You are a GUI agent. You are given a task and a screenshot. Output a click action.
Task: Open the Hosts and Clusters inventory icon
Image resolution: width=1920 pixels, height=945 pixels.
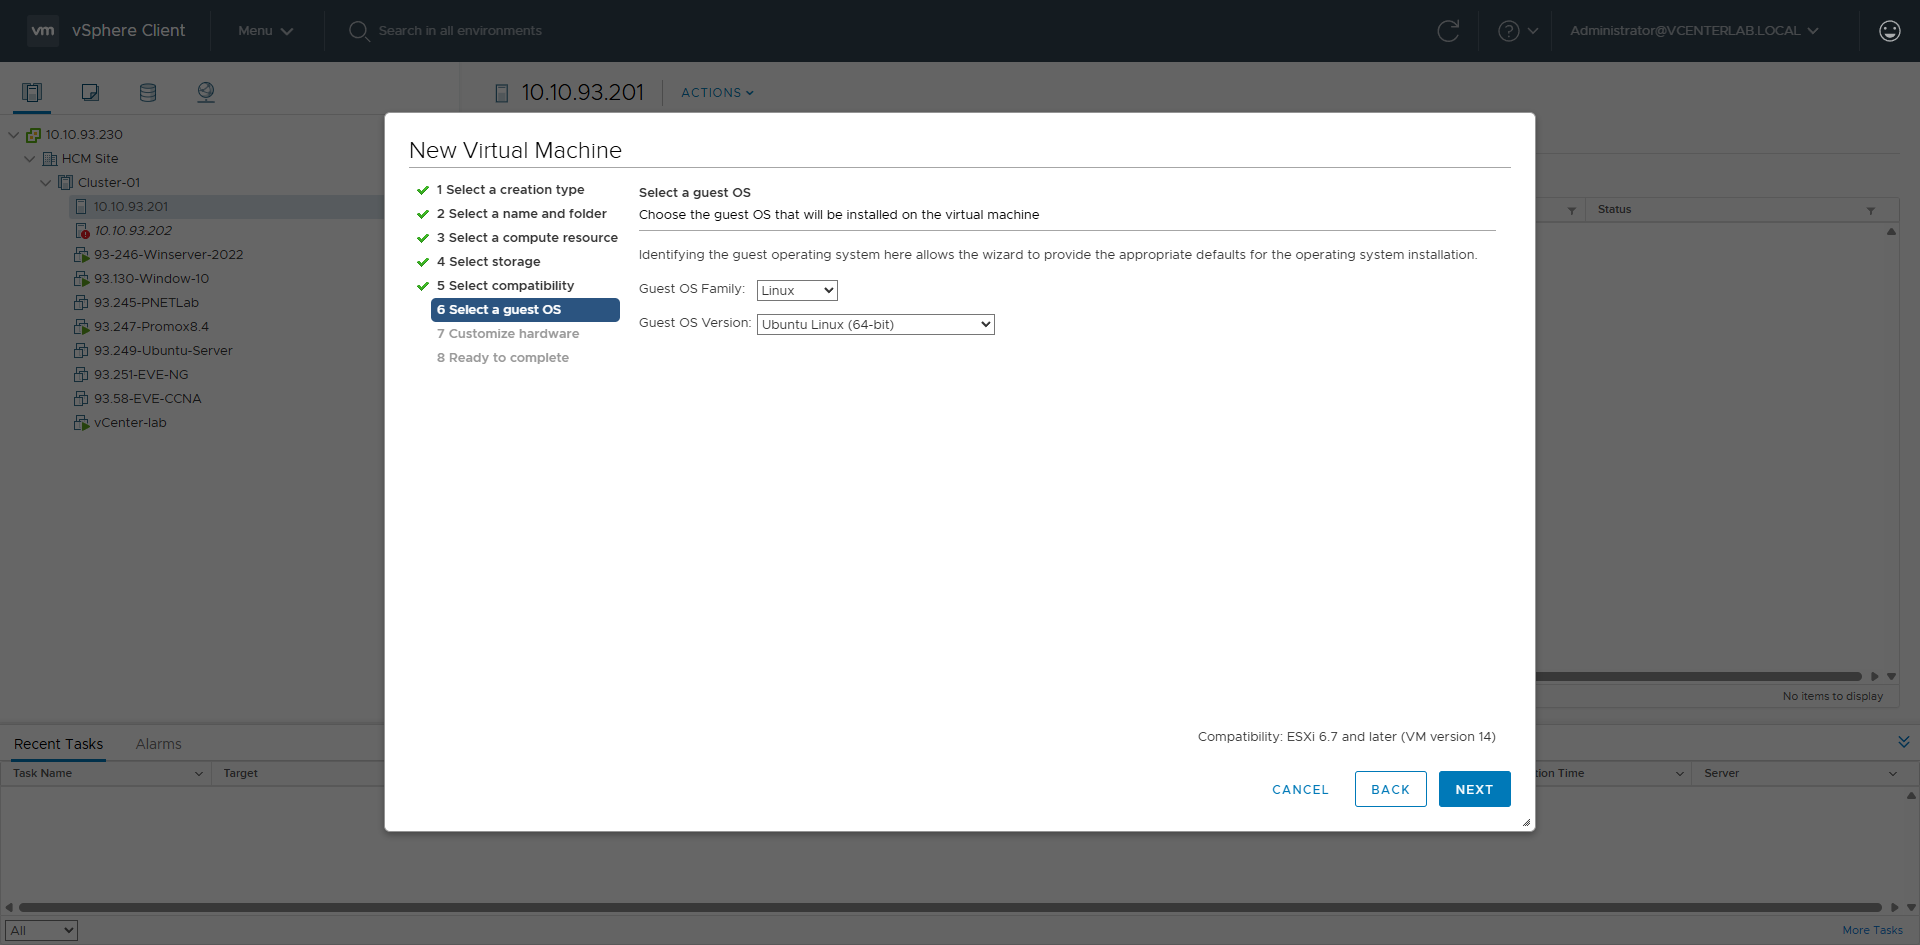point(32,93)
